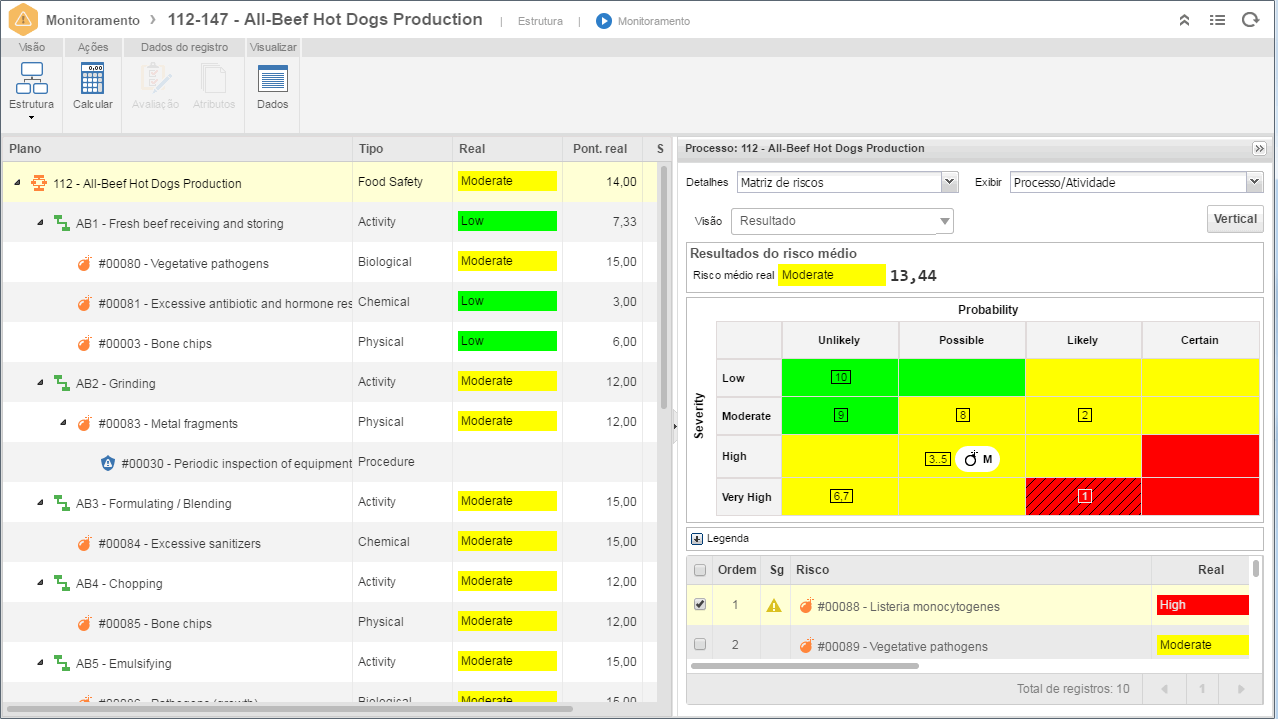Collapse the process panel with arrow icon

(1259, 148)
